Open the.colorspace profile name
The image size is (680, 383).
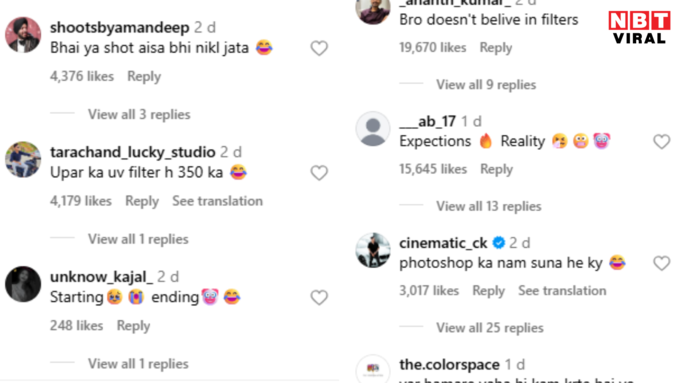(449, 364)
